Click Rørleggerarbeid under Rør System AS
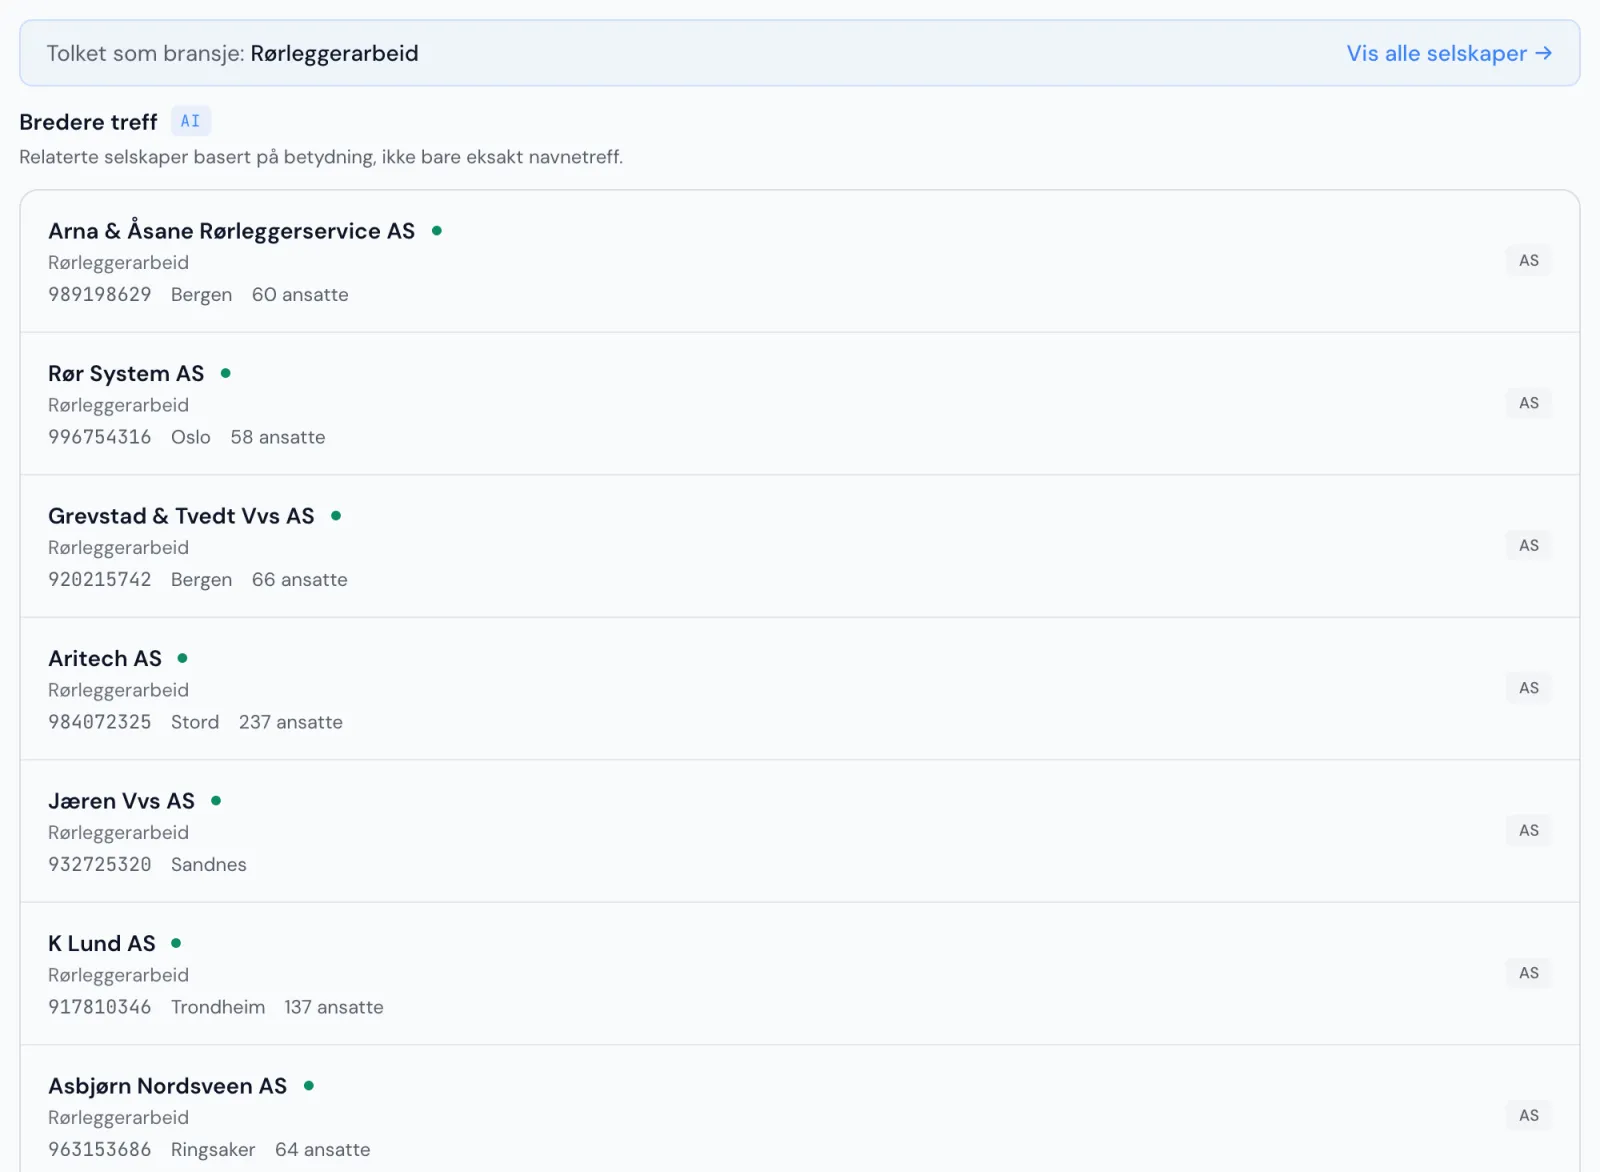Screen dimensions: 1600x1172 [x=118, y=405]
